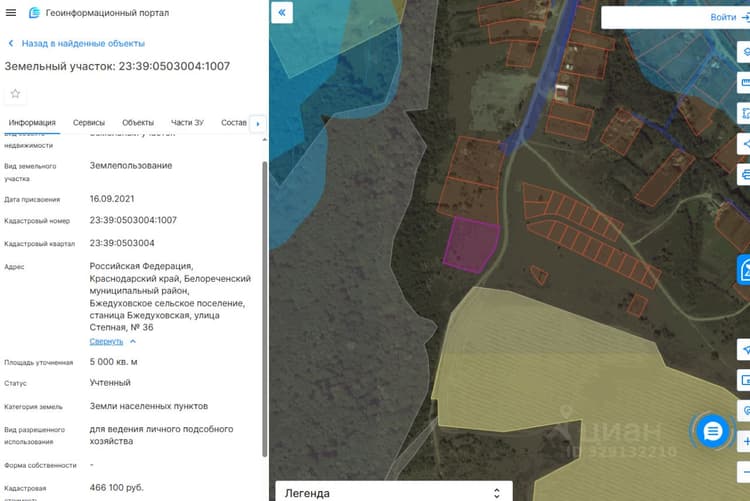Image resolution: width=750 pixels, height=501 pixels.
Task: Open the chat message bubble button
Action: pyautogui.click(x=713, y=432)
